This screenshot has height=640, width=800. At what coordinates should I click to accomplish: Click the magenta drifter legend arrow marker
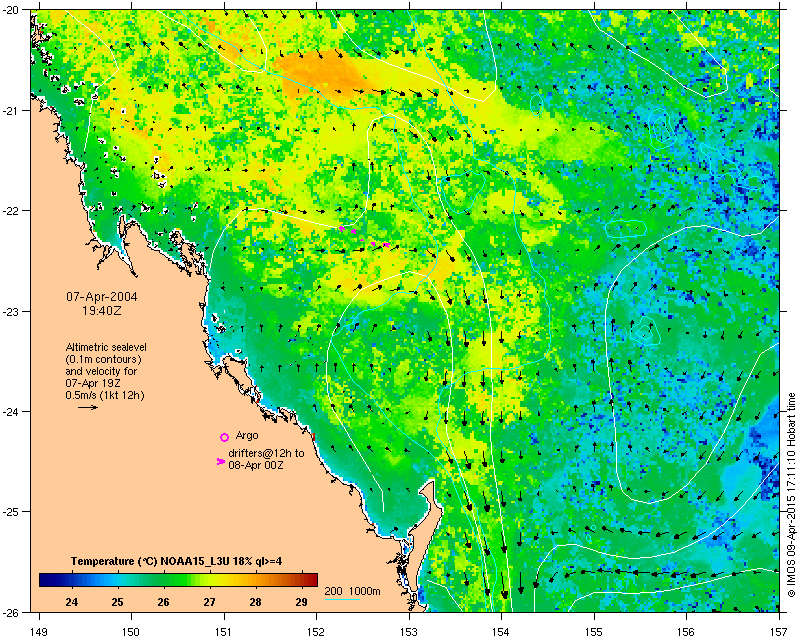(x=220, y=461)
